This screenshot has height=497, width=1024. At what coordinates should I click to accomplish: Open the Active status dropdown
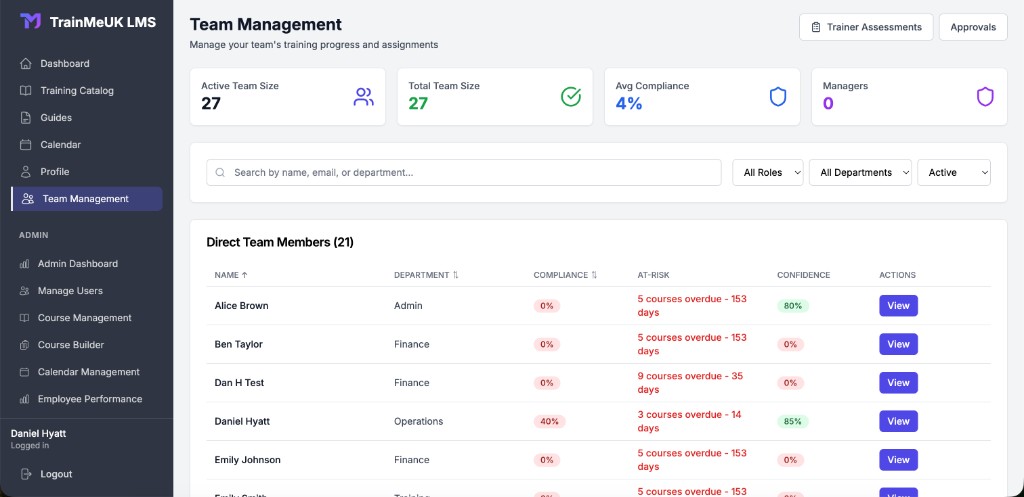pyautogui.click(x=954, y=172)
